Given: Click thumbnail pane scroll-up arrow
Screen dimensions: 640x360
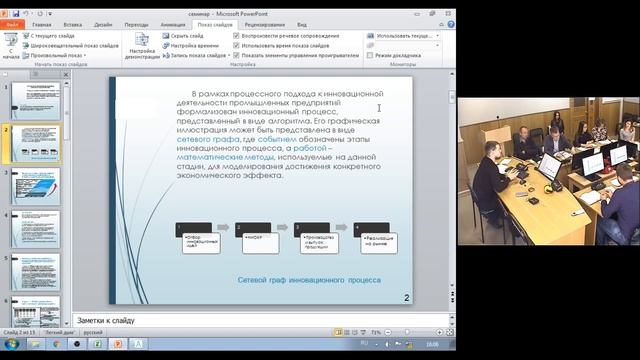Looking at the screenshot, I should tap(67, 83).
